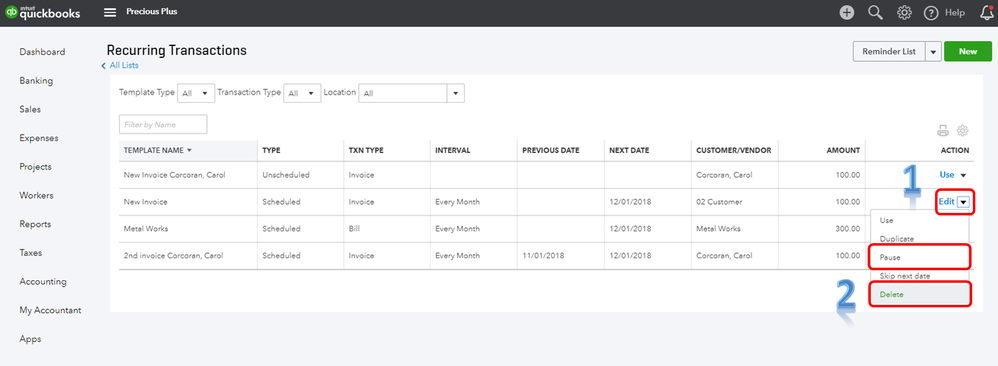Open Expenses in the sidebar
The image size is (998, 366).
click(x=39, y=138)
